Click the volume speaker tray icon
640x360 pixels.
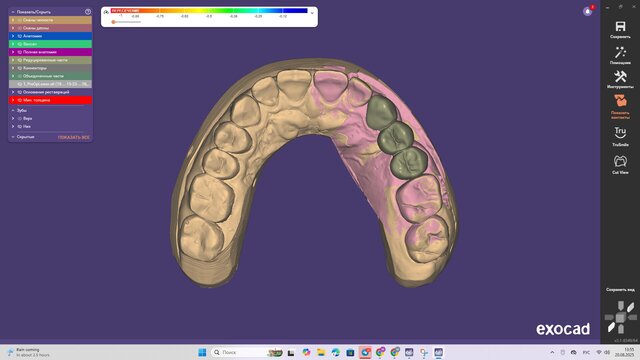click(607, 352)
